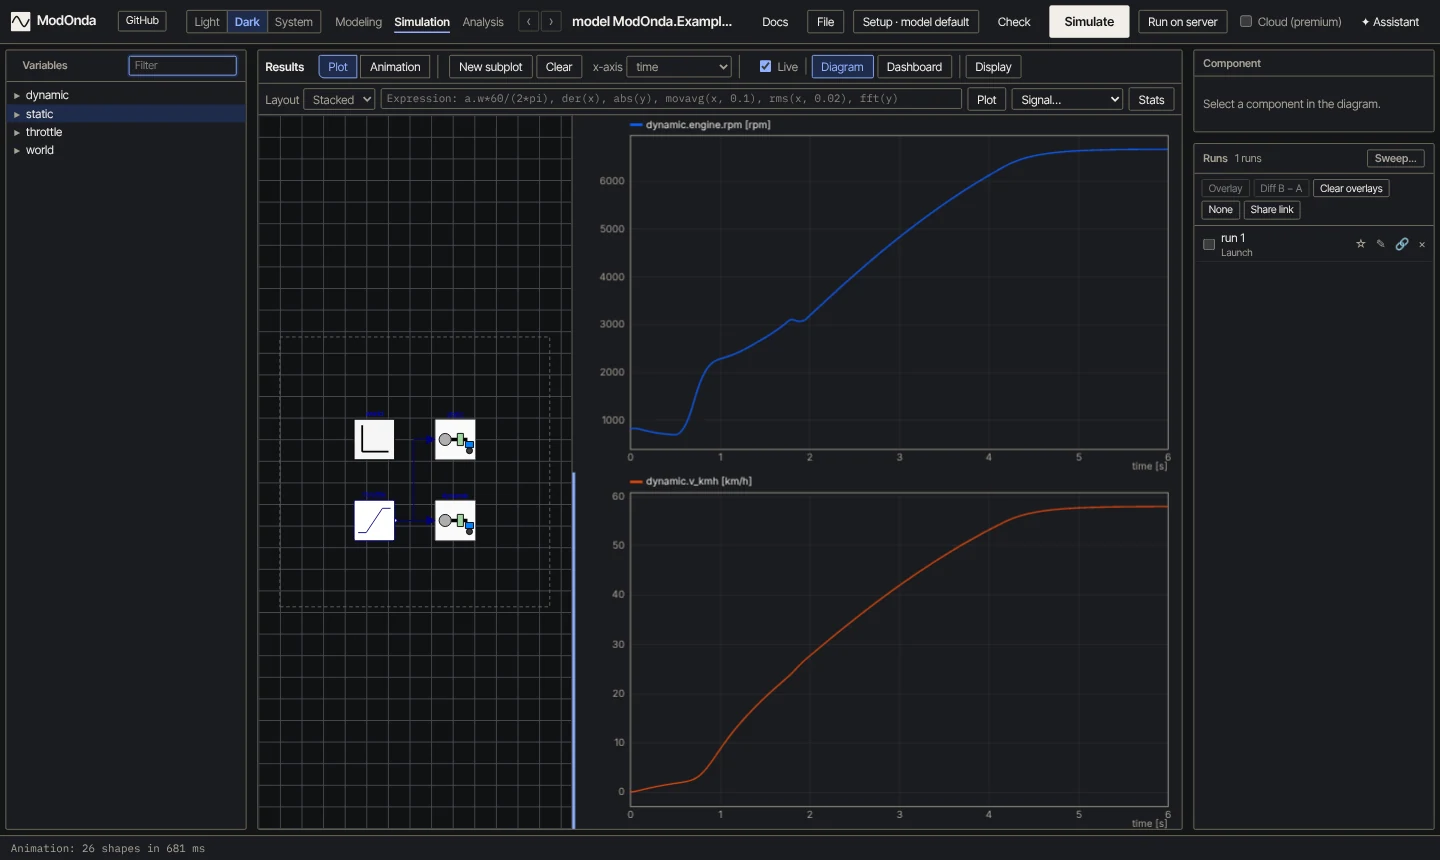The width and height of the screenshot is (1440, 860).
Task: Click the dynamic.engine.rpm legend entry
Action: pyautogui.click(x=700, y=125)
